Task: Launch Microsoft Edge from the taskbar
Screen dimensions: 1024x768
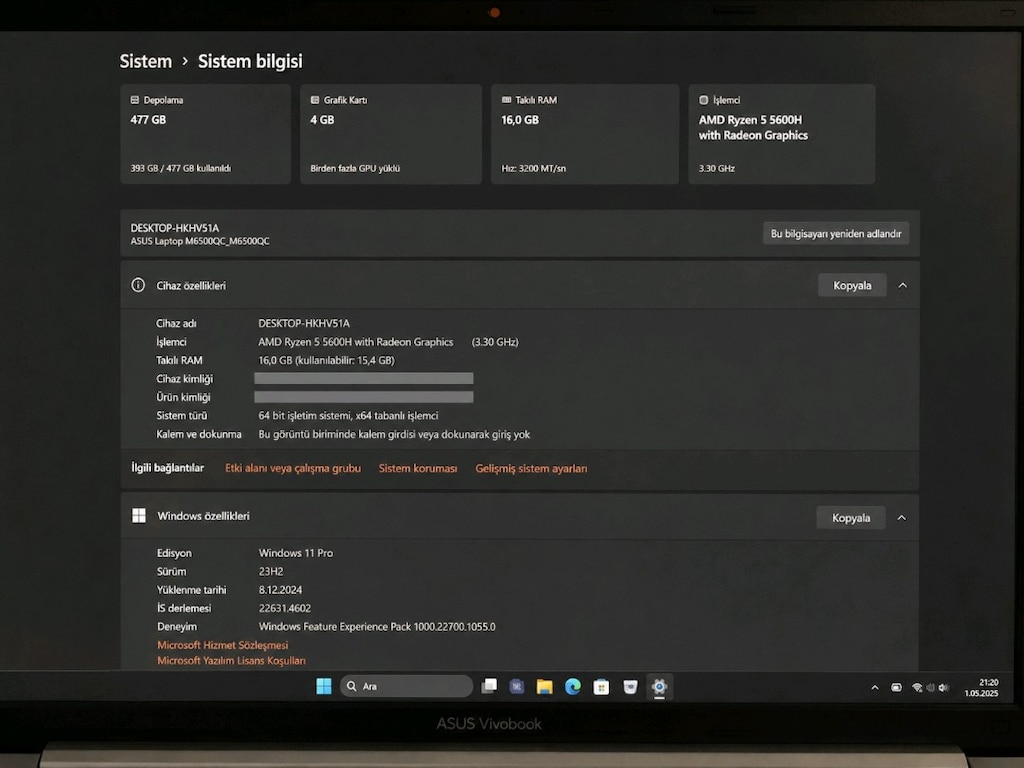Action: (x=573, y=686)
